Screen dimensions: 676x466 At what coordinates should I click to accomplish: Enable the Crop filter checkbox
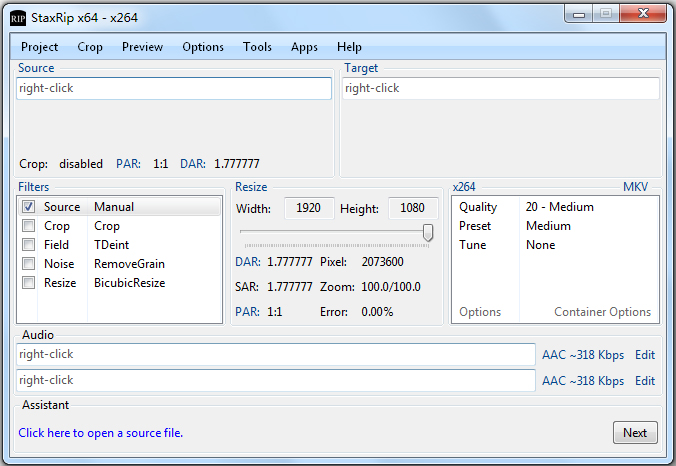point(29,226)
